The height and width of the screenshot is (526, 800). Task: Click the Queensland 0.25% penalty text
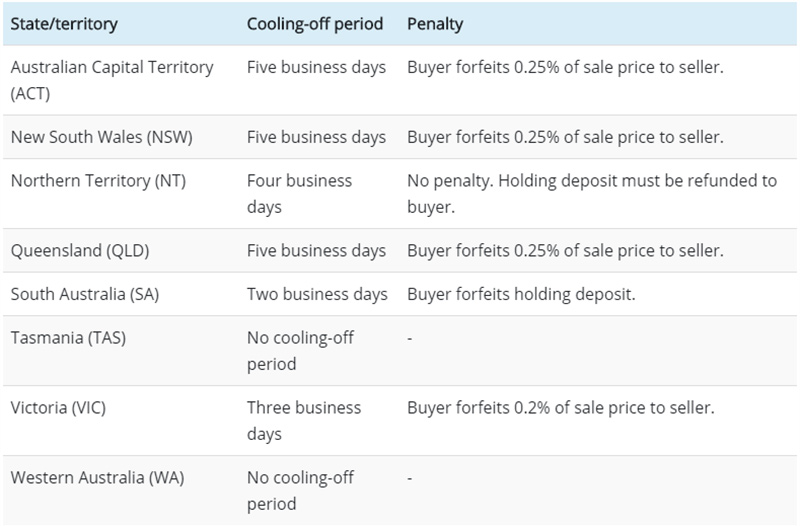click(565, 250)
